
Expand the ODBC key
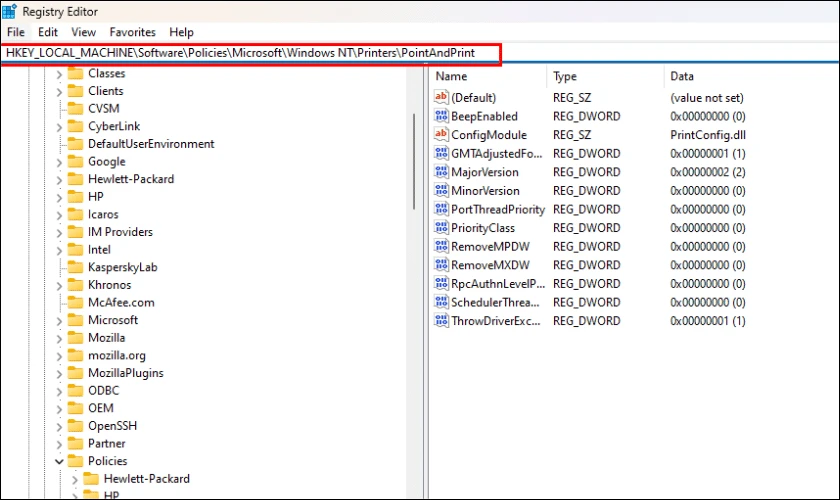(x=59, y=391)
